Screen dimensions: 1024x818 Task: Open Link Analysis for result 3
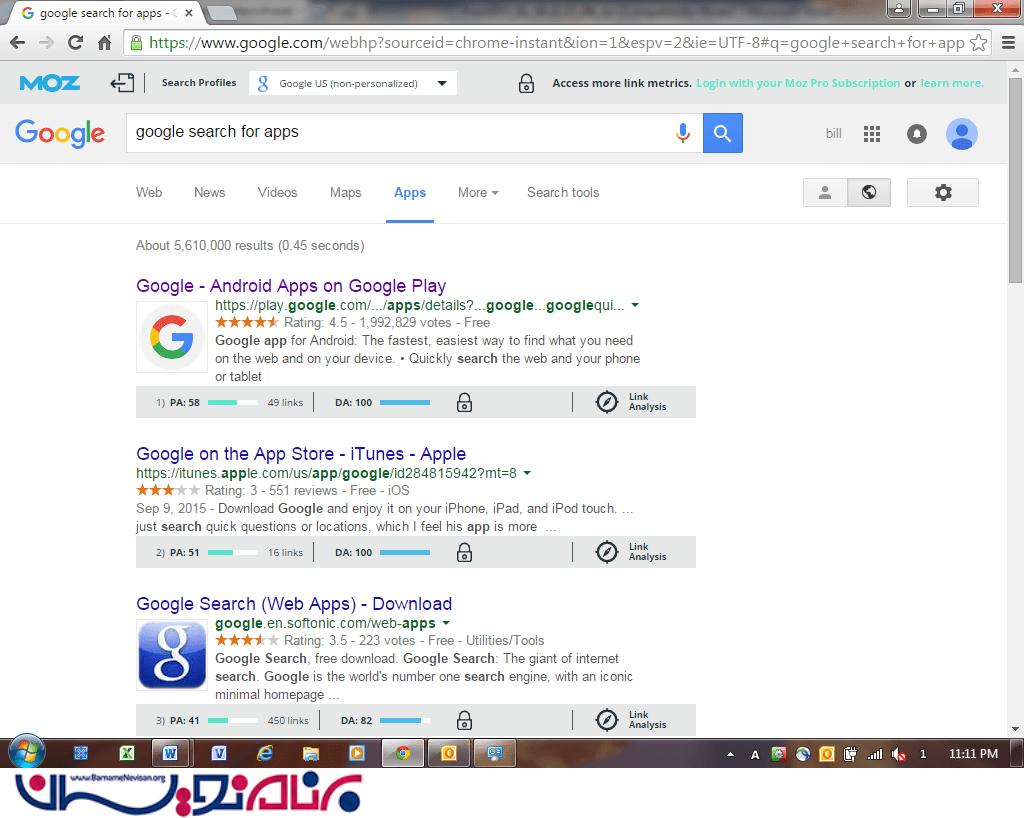632,719
